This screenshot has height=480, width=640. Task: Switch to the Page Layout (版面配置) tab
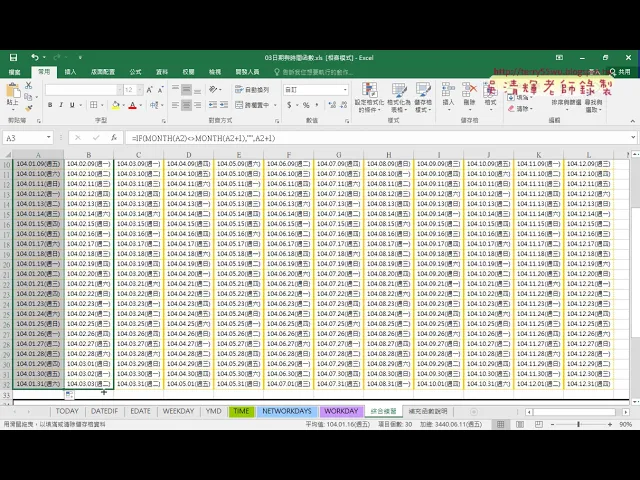tap(103, 72)
